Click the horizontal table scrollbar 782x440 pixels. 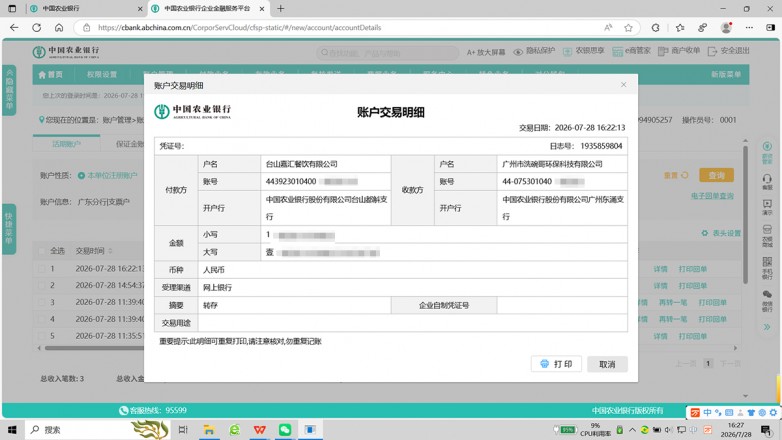(x=95, y=348)
